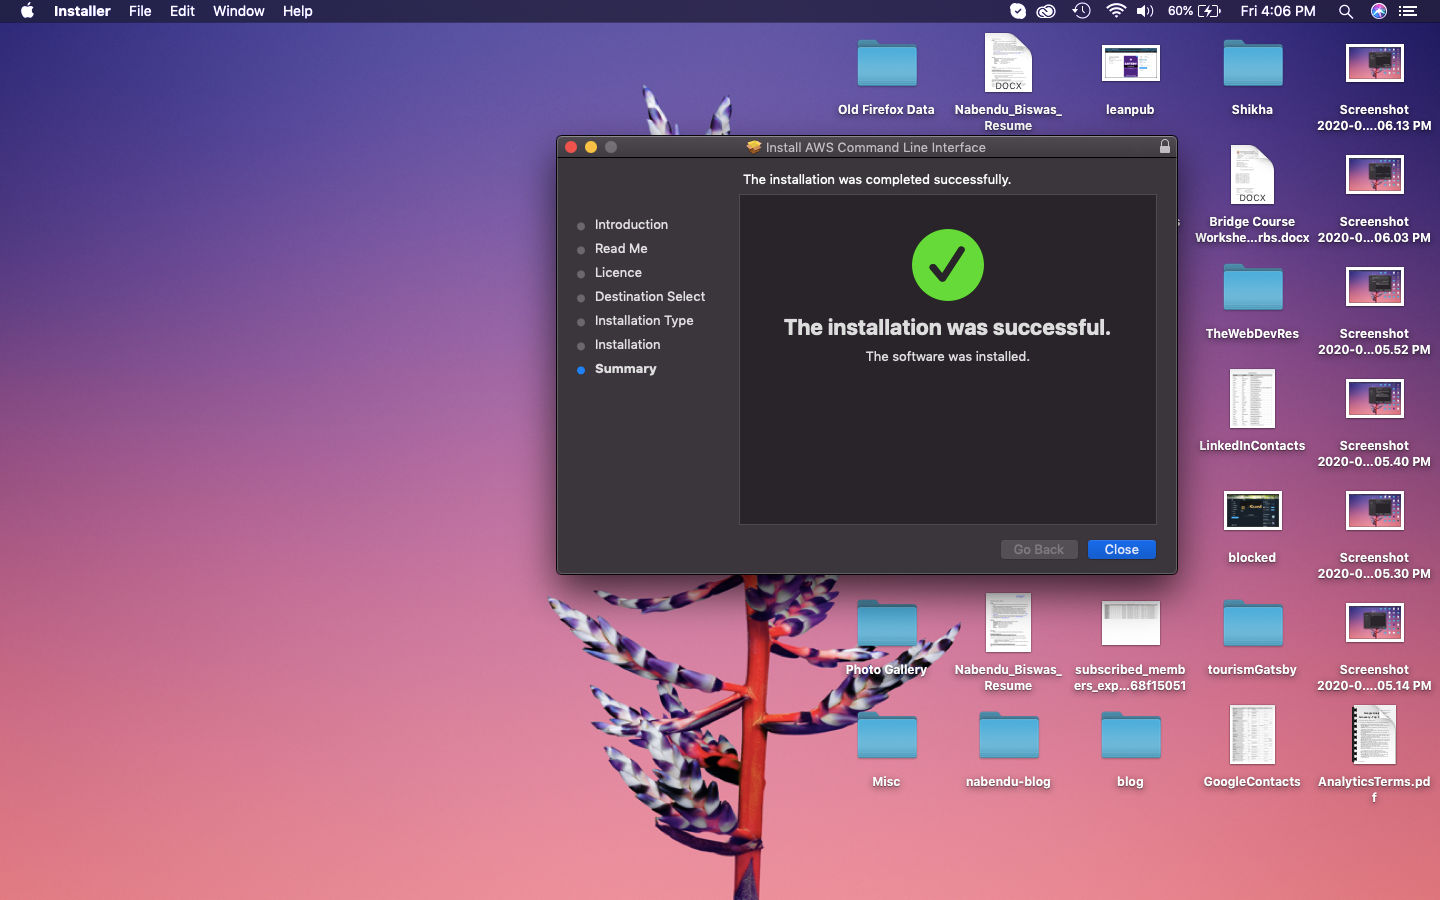Screen dimensions: 1440x900
Task: Select Screenshot 06.03 PM thumbnail
Action: (x=1374, y=175)
